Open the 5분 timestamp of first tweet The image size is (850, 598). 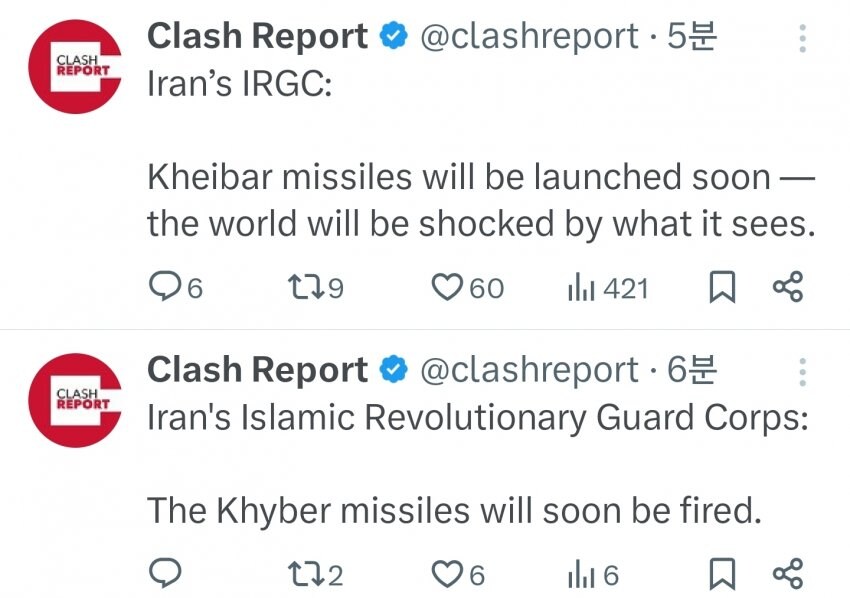[692, 37]
